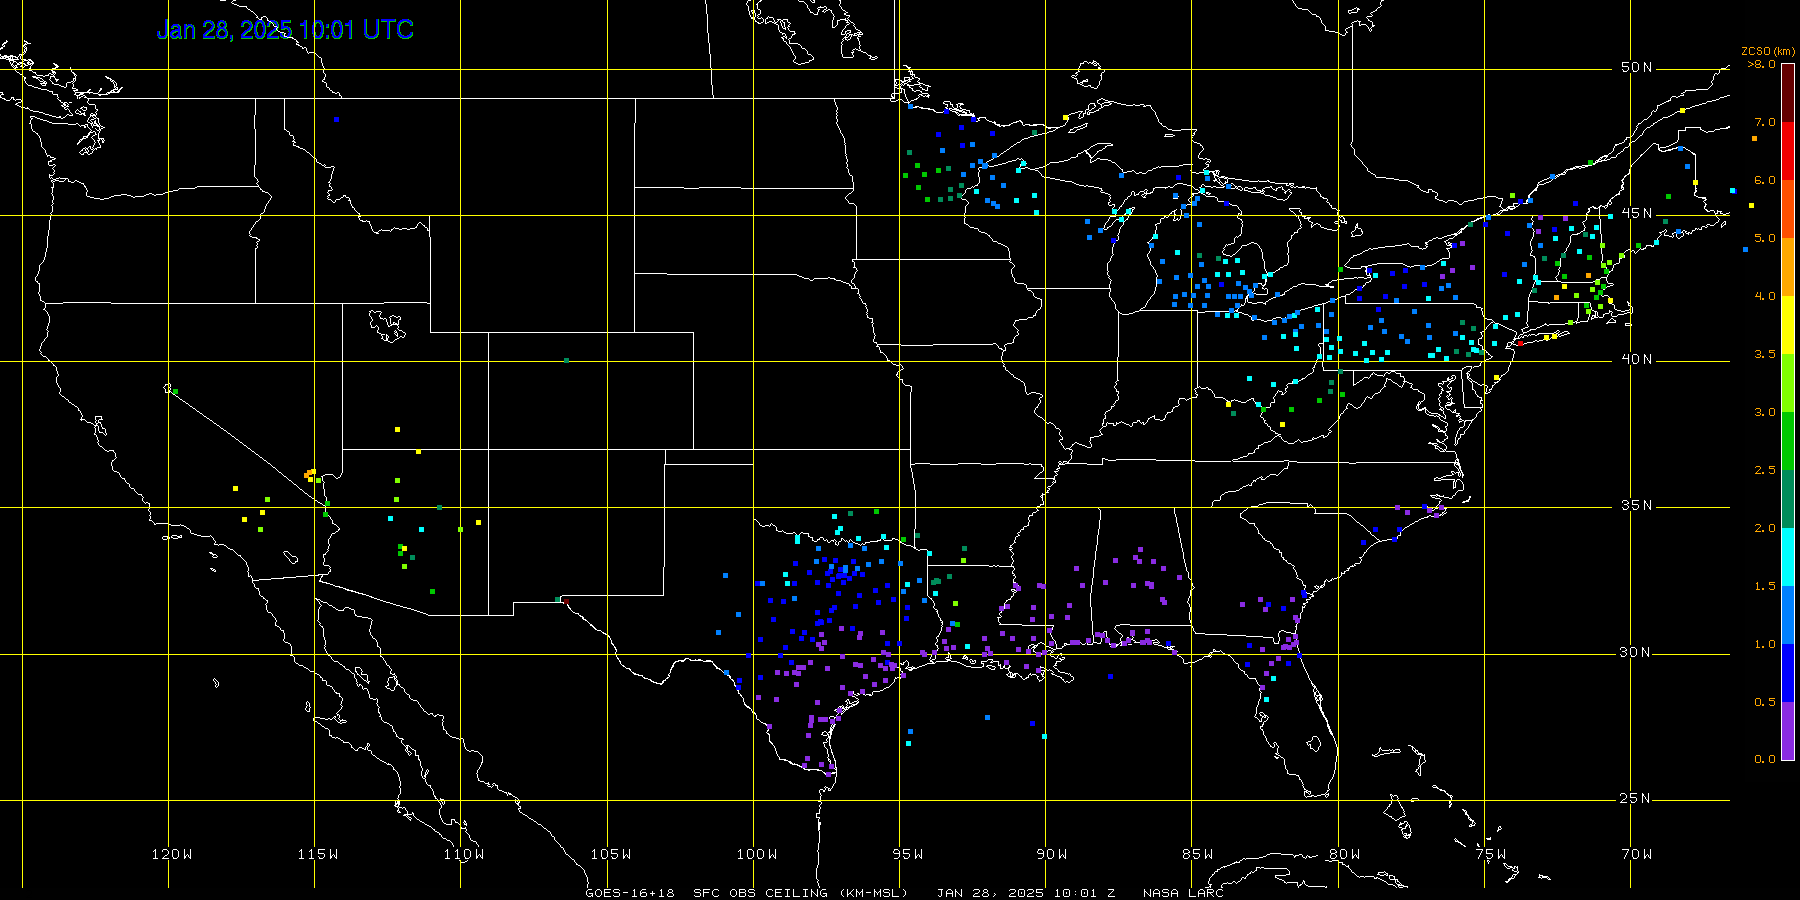Click the 6.0 colorbar label
The width and height of the screenshot is (1800, 900).
(x=1765, y=180)
